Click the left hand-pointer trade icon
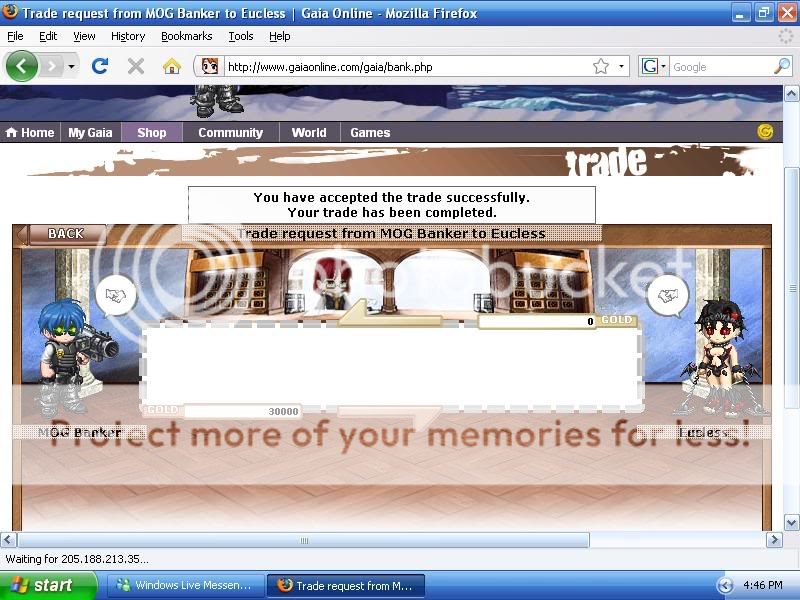Screen dimensions: 800x600 pyautogui.click(x=117, y=297)
